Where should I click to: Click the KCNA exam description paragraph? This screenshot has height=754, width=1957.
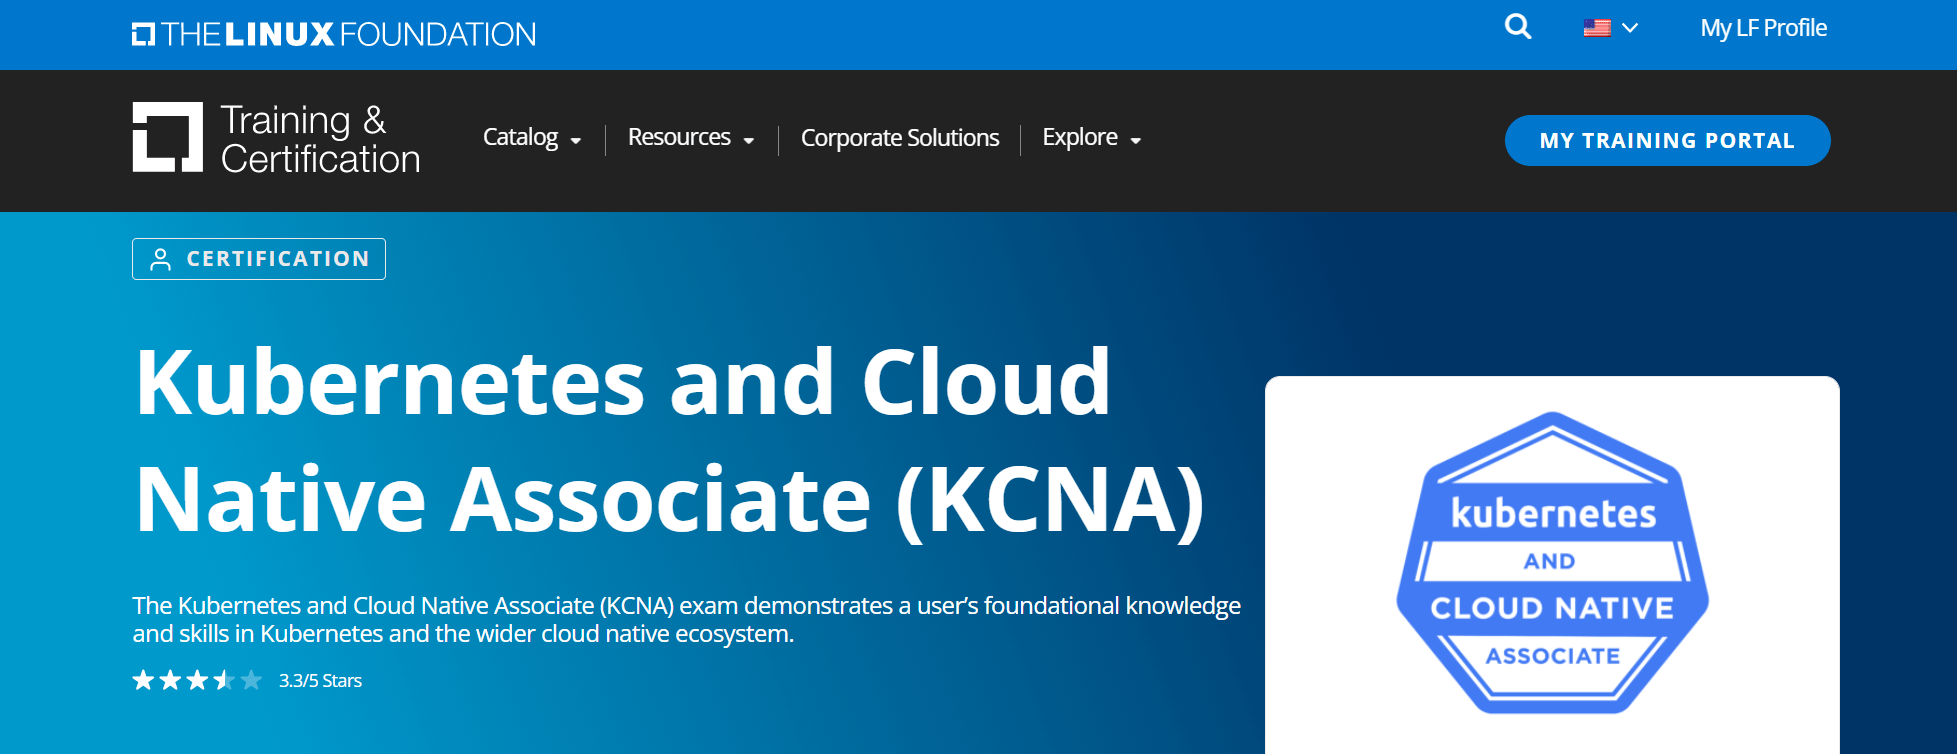tap(686, 620)
